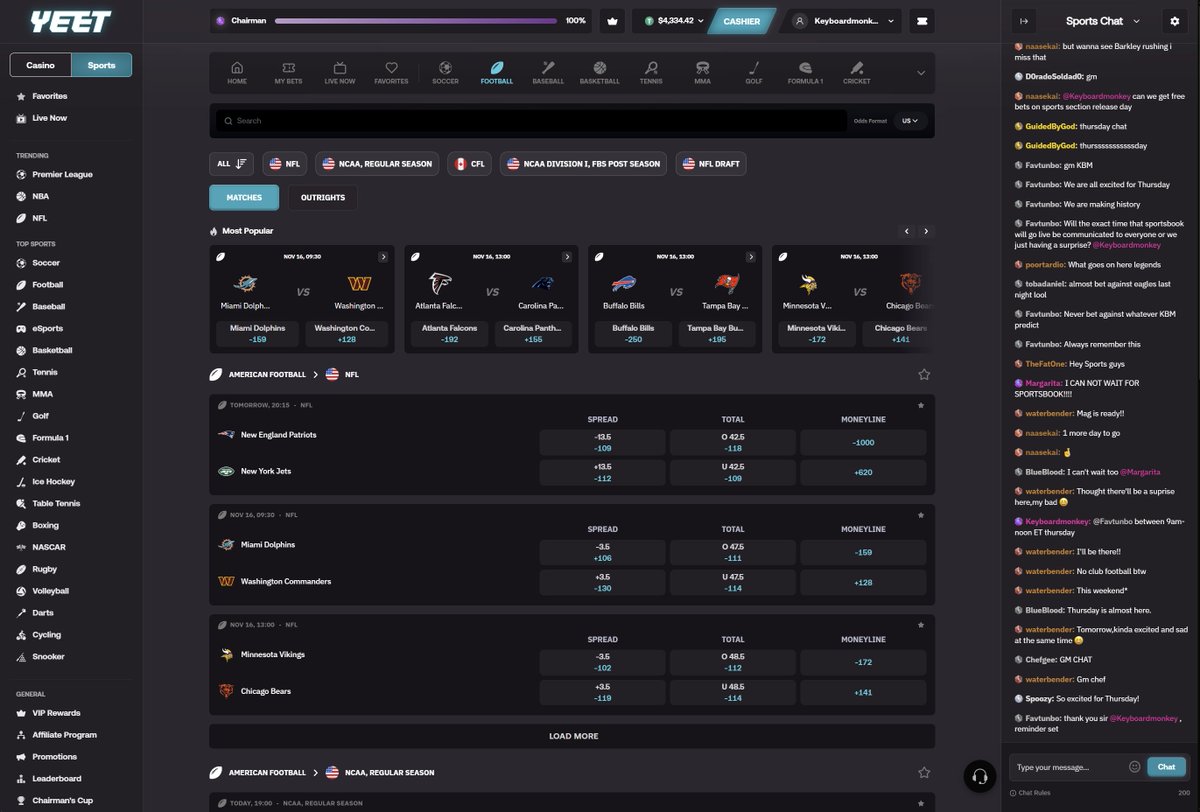Open Miami Dolphins popular card arrow

pos(382,256)
